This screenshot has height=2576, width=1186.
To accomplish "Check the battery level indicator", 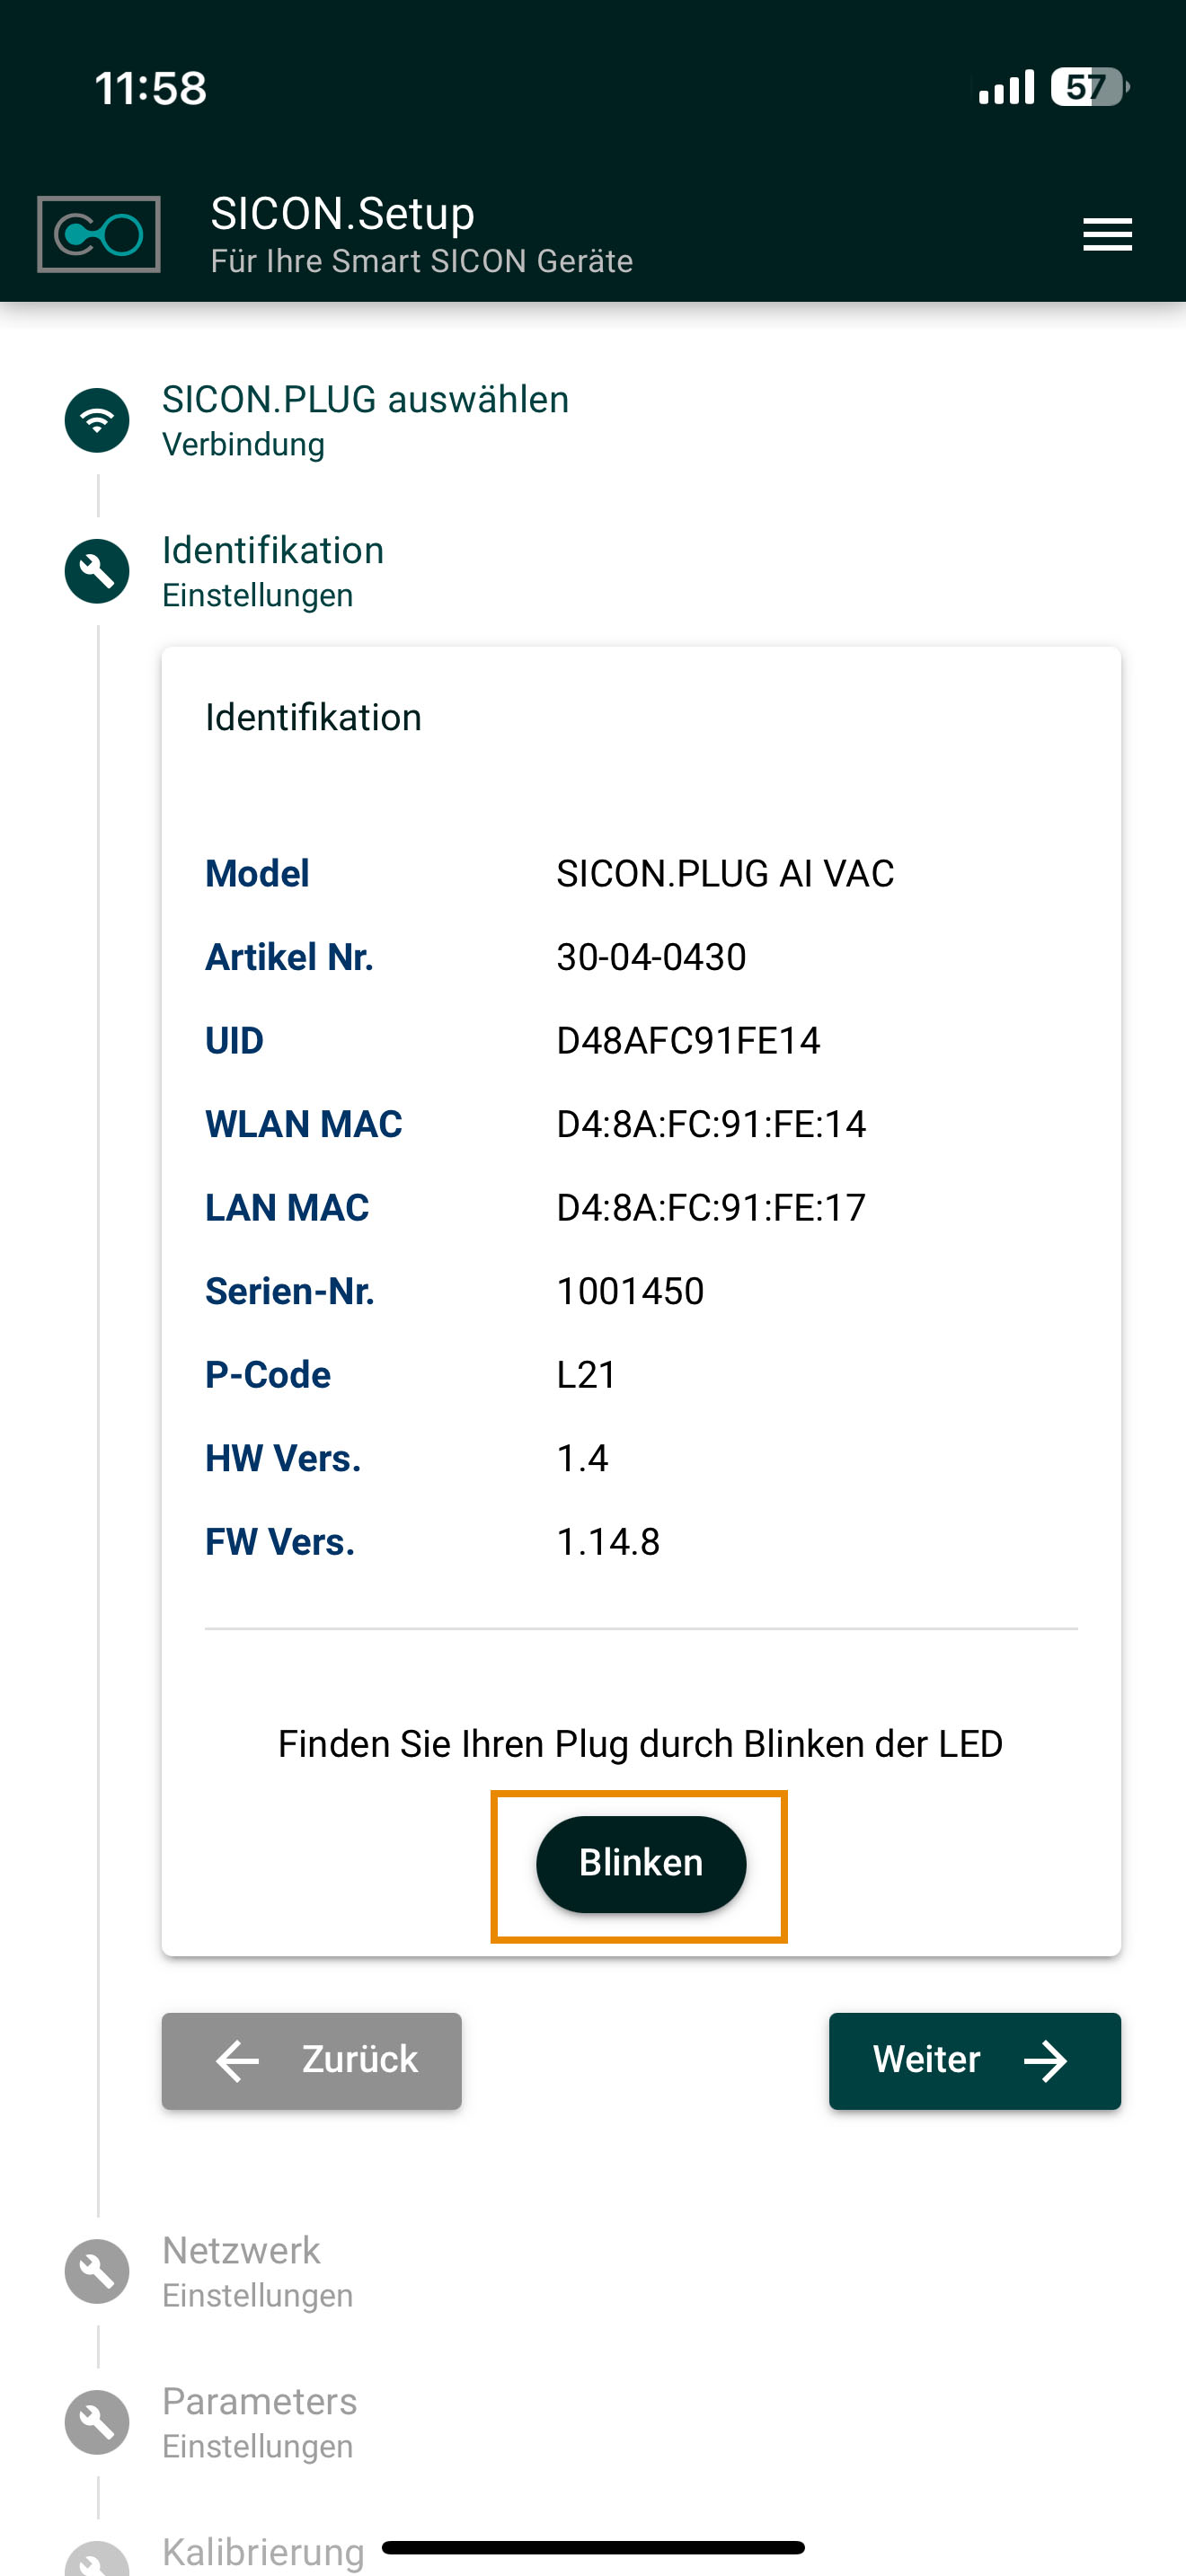I will pyautogui.click(x=1088, y=88).
